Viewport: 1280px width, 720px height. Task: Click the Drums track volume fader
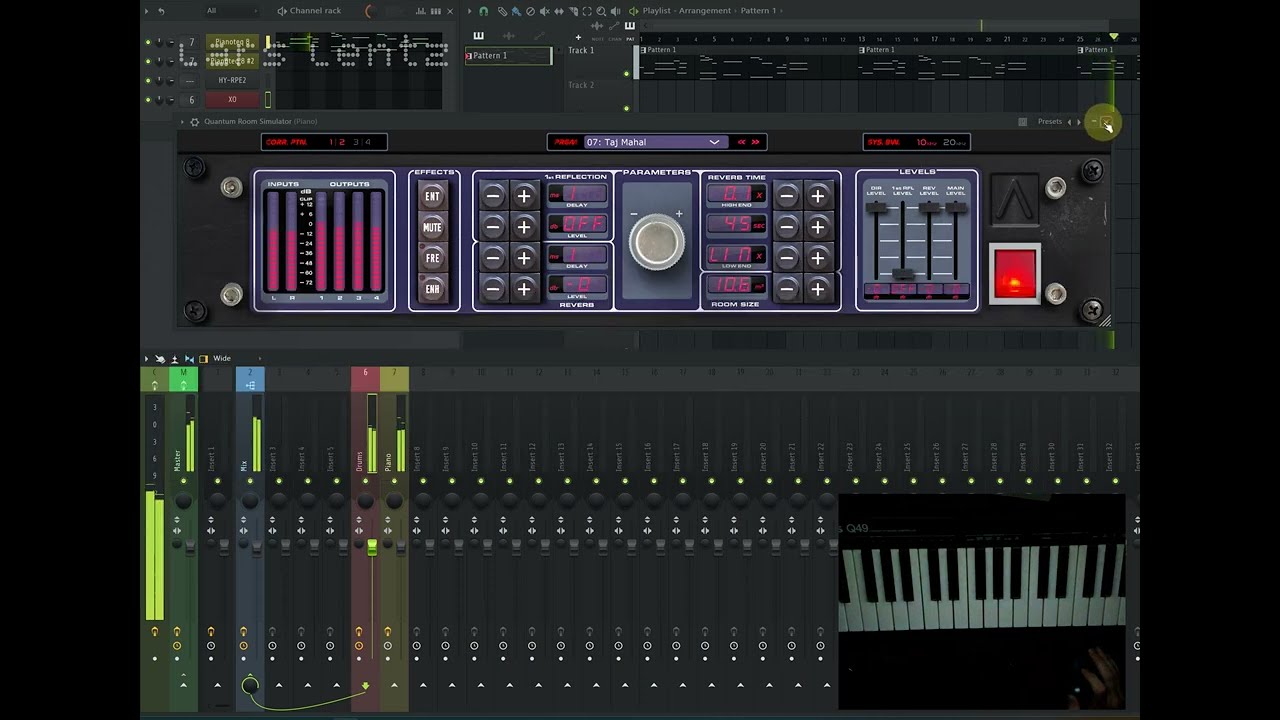[372, 547]
